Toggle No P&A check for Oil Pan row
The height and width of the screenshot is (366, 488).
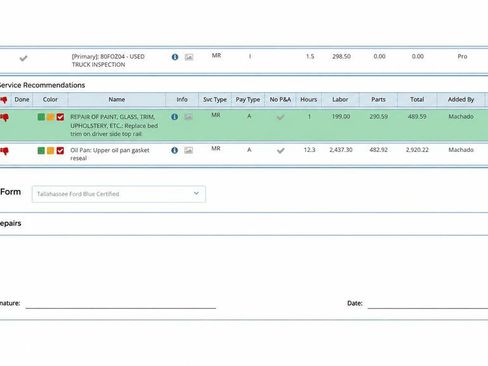(281, 150)
